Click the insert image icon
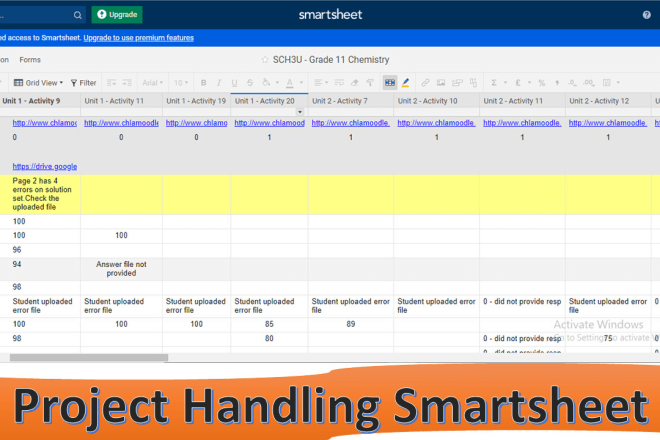 [441, 83]
